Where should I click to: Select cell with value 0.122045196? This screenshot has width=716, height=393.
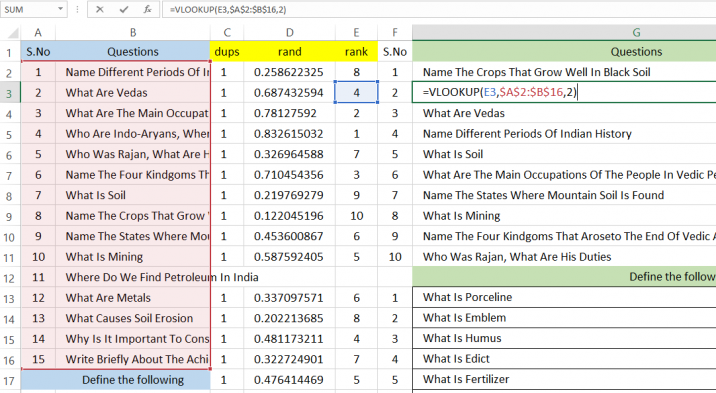click(290, 216)
